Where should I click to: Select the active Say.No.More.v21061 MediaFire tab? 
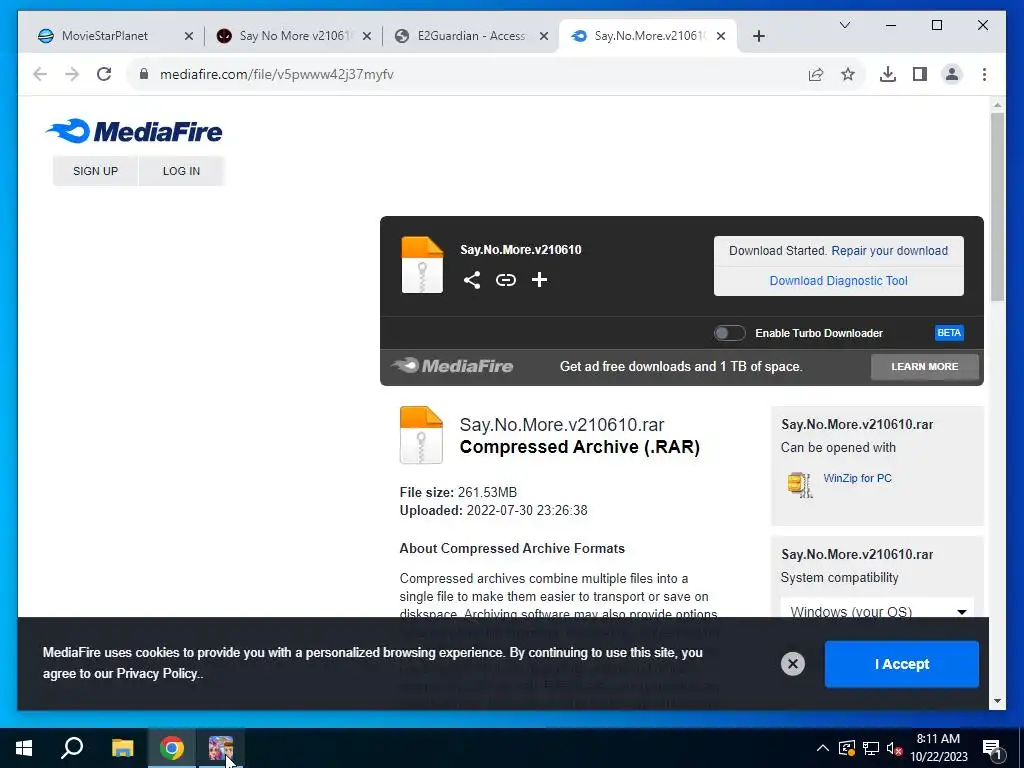point(648,36)
